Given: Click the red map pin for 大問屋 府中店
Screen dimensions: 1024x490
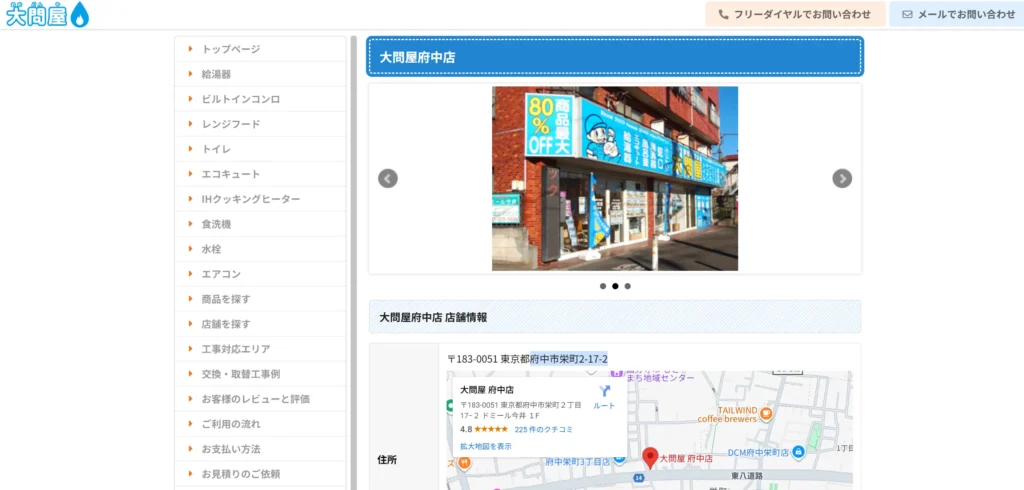Looking at the screenshot, I should (650, 457).
